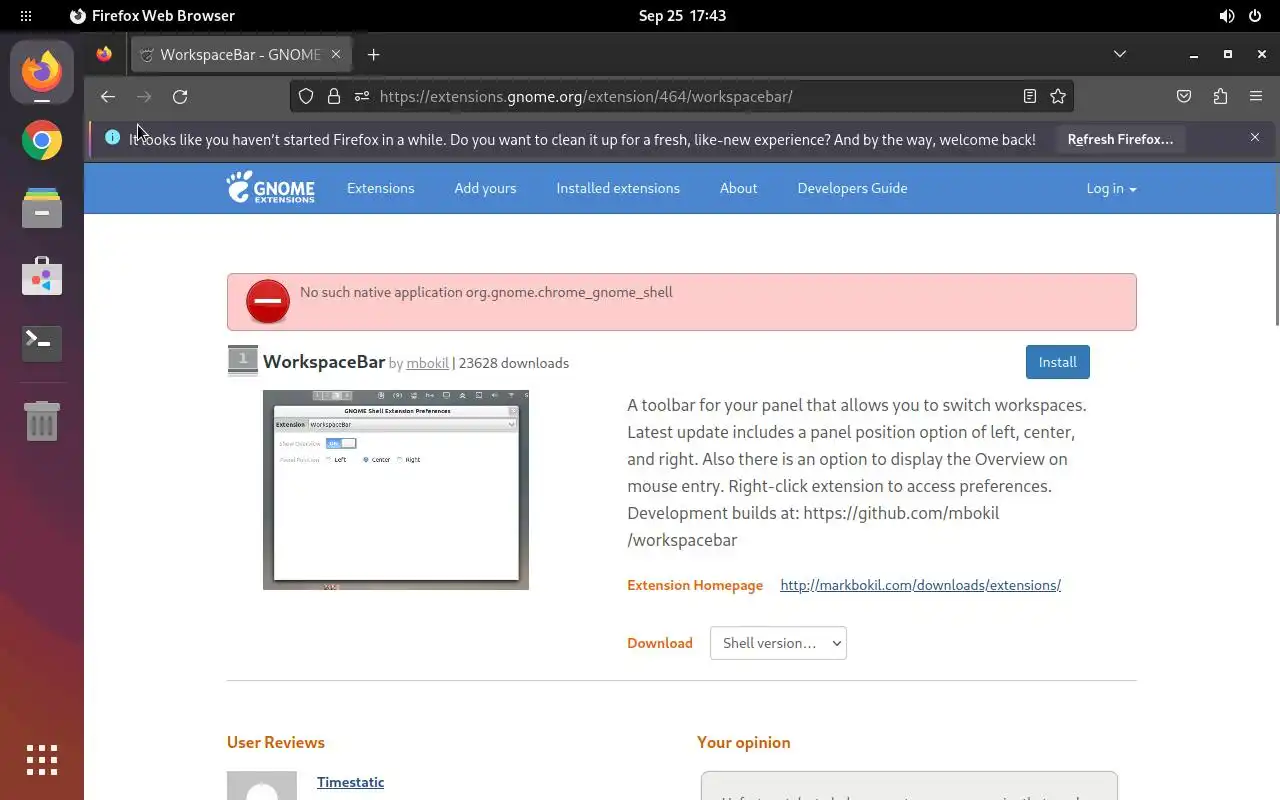The image size is (1280, 800).
Task: Open the Firefox hamburger menu
Action: pos(1256,97)
